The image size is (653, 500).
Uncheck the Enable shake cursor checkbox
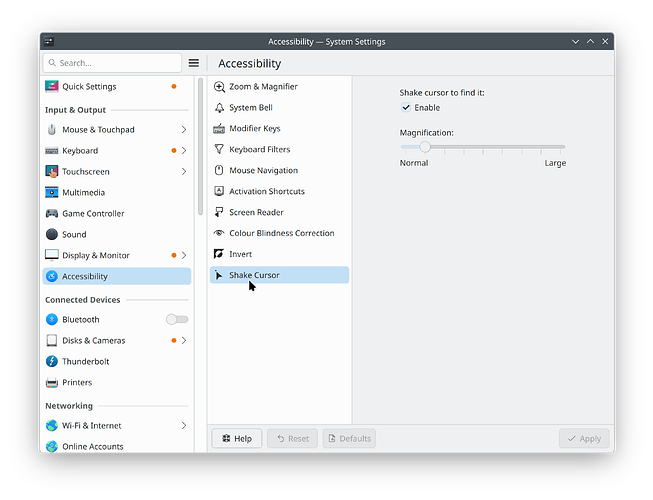coord(406,108)
